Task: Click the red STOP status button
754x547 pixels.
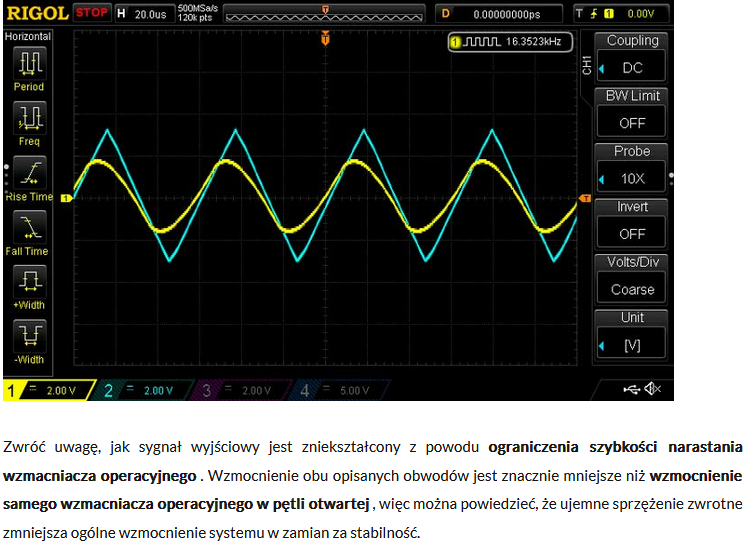Action: coord(91,12)
